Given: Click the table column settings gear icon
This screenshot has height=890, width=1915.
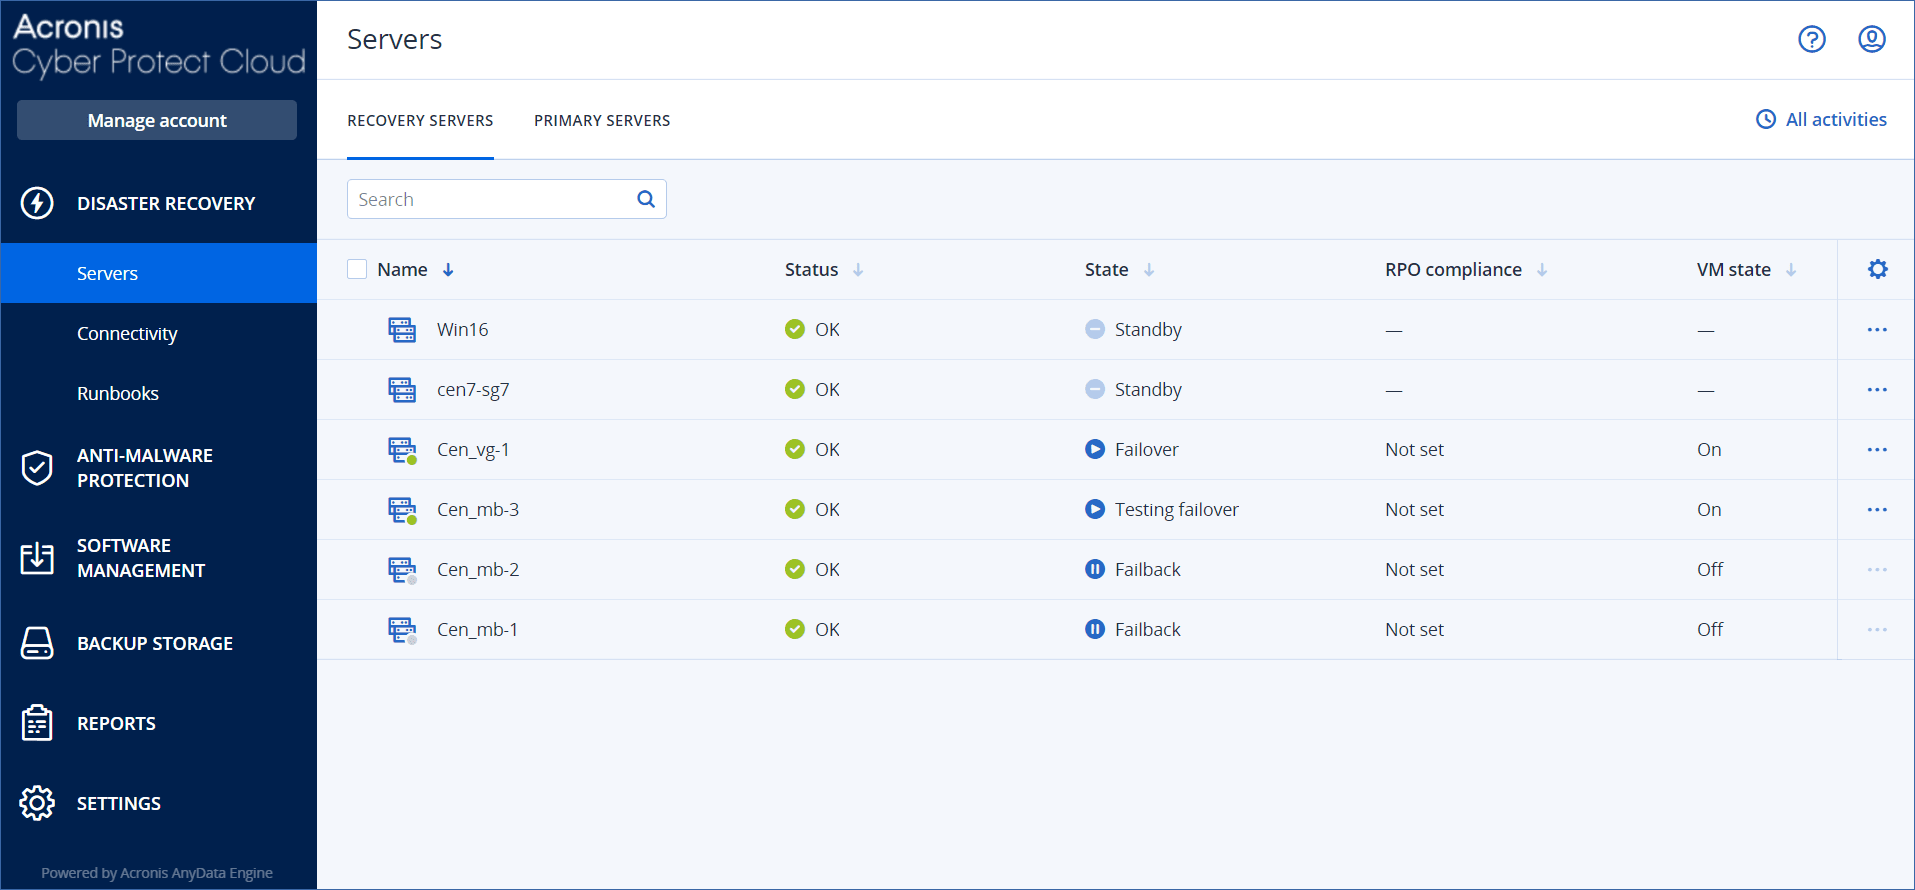Looking at the screenshot, I should click(1877, 269).
